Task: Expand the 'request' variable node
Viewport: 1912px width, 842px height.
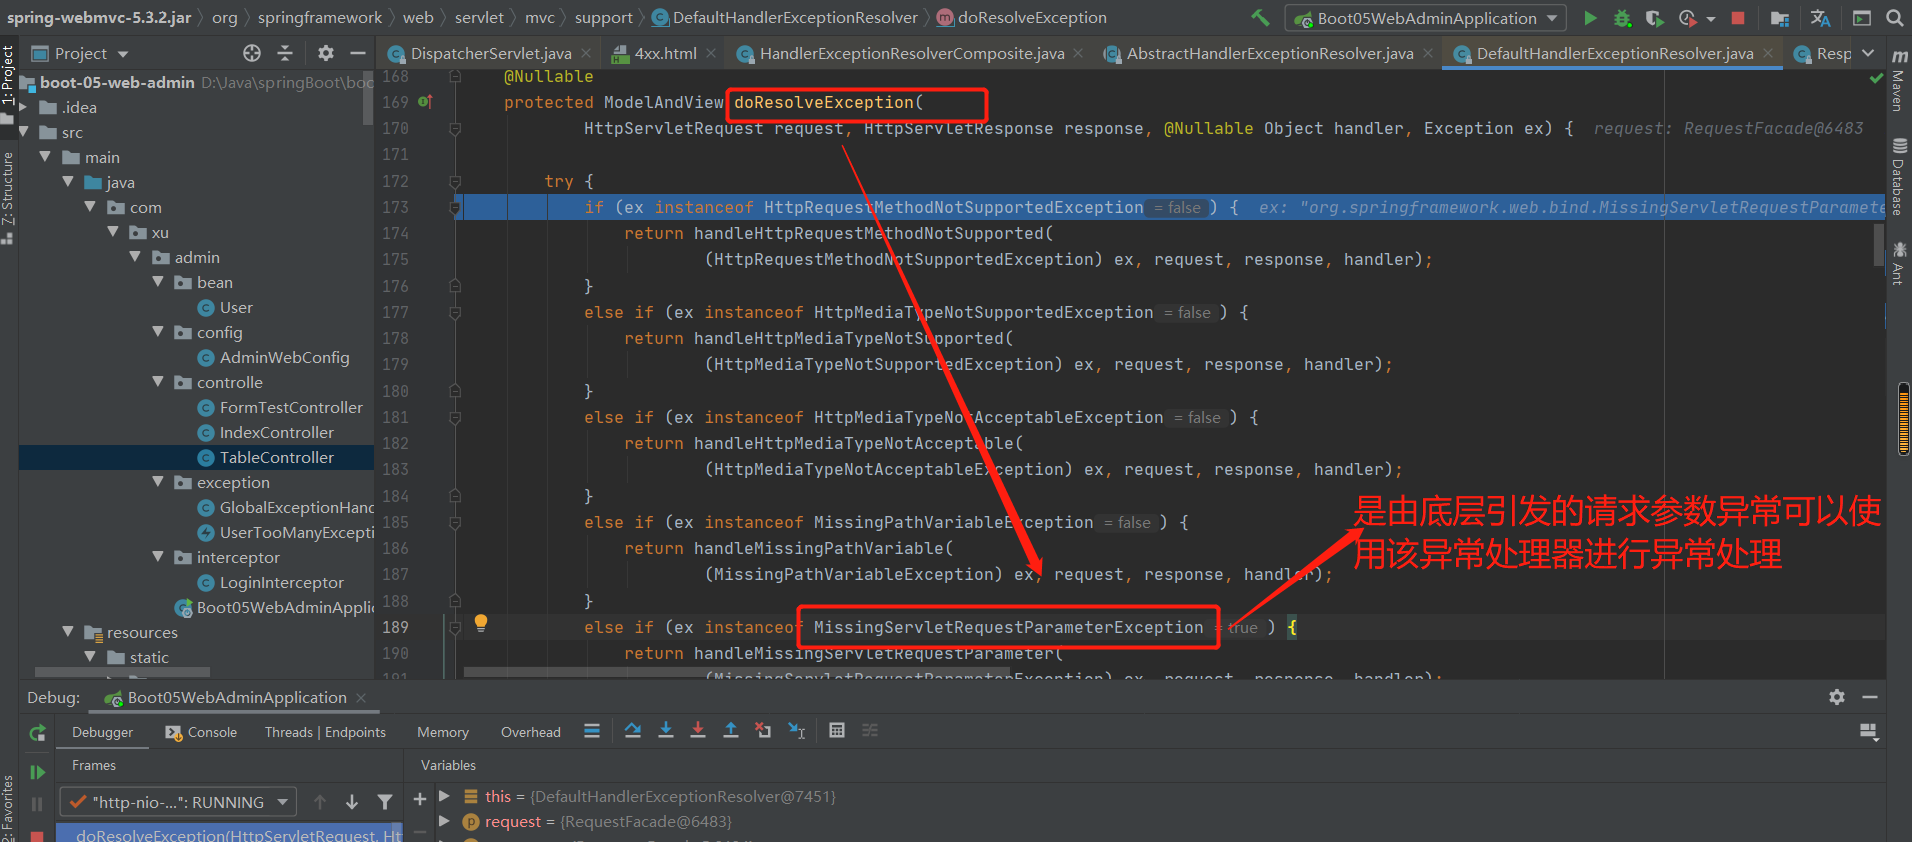Action: (x=444, y=822)
